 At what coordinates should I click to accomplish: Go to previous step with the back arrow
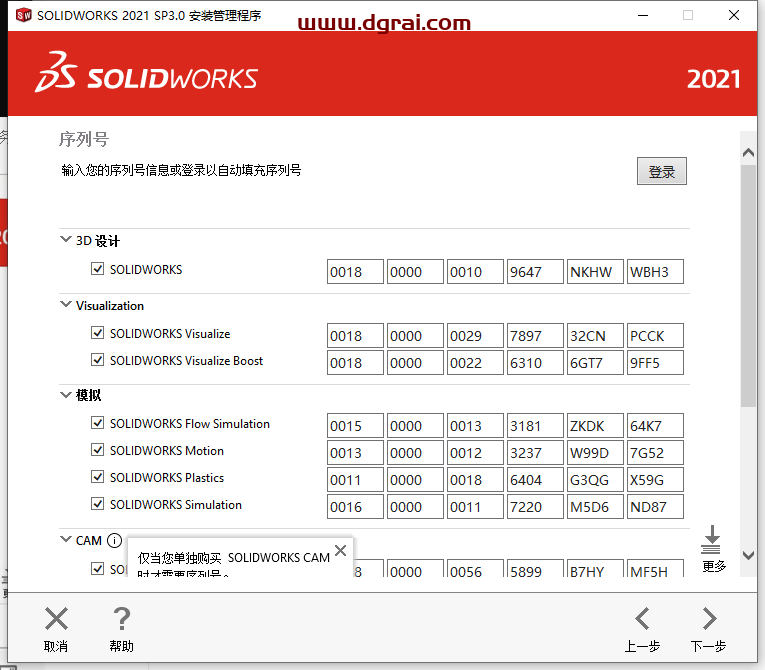(642, 619)
